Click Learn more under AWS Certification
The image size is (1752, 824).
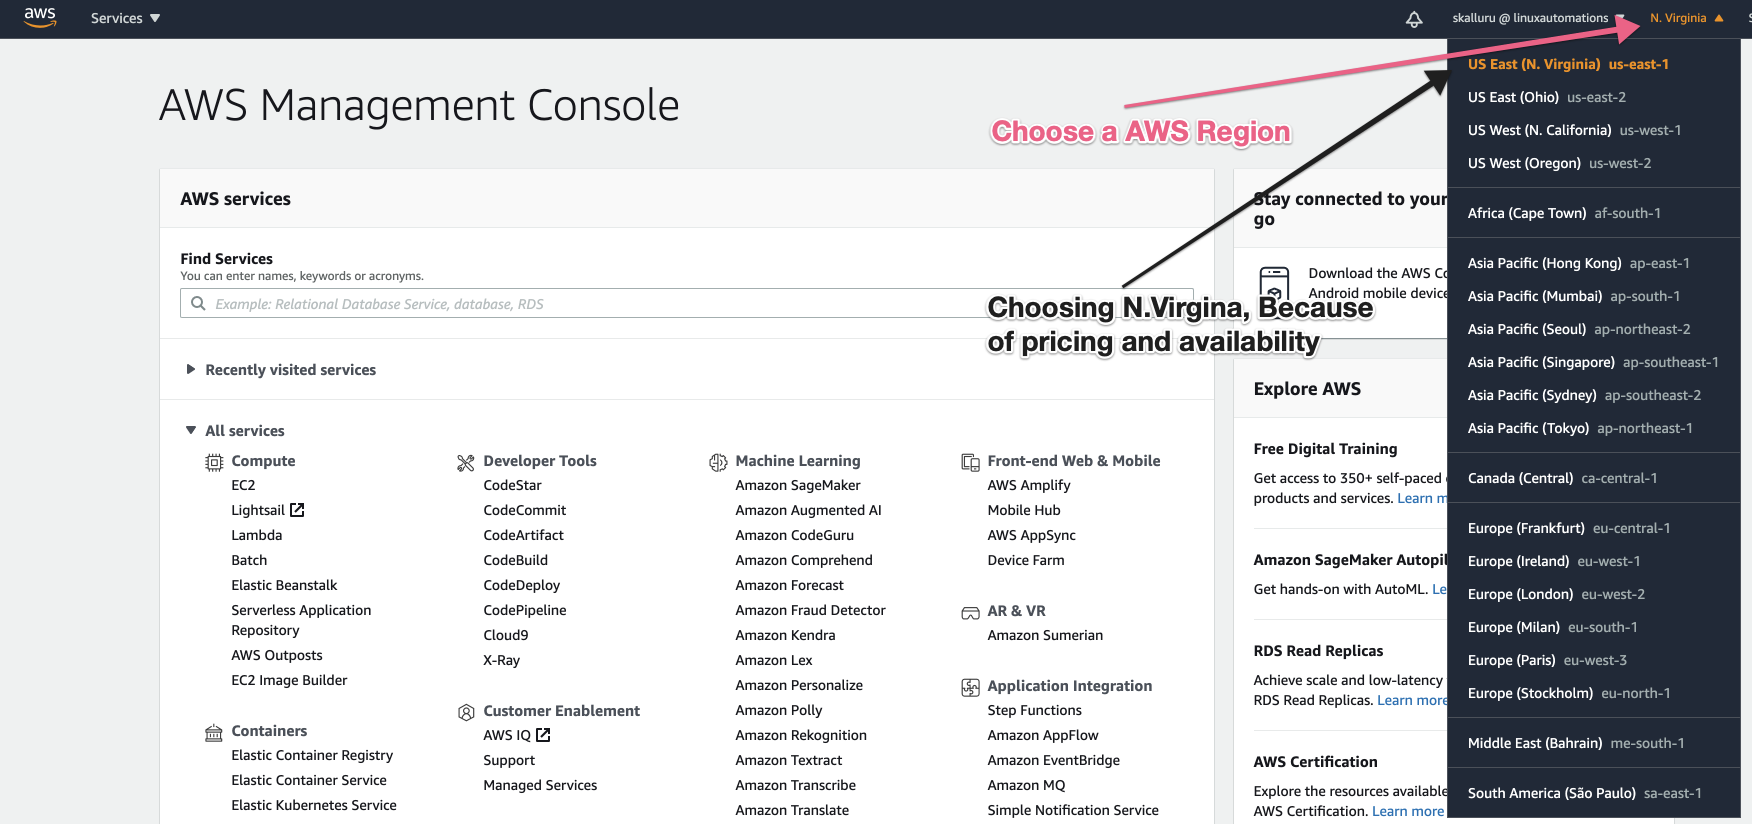[1408, 811]
